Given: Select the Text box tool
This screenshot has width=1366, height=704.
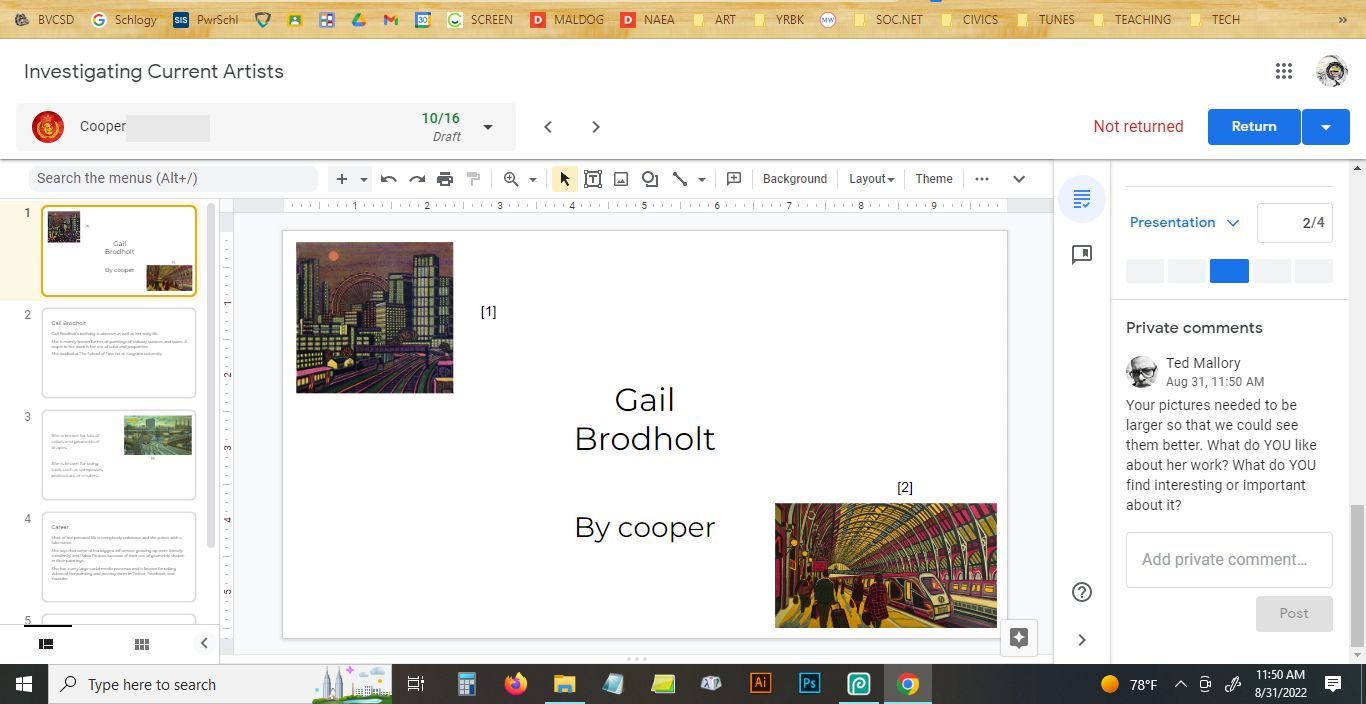Looking at the screenshot, I should [x=593, y=179].
